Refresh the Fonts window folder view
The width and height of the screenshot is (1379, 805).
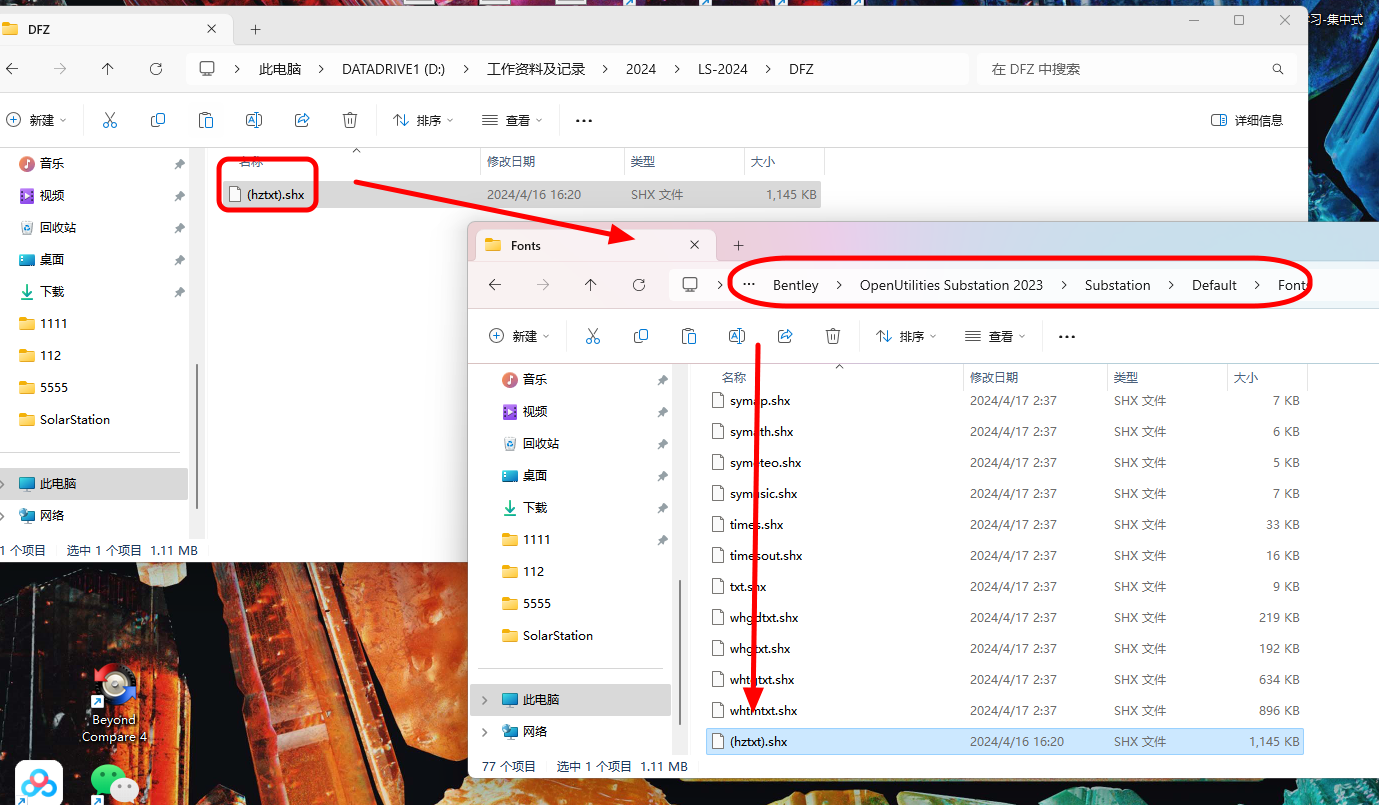[639, 285]
